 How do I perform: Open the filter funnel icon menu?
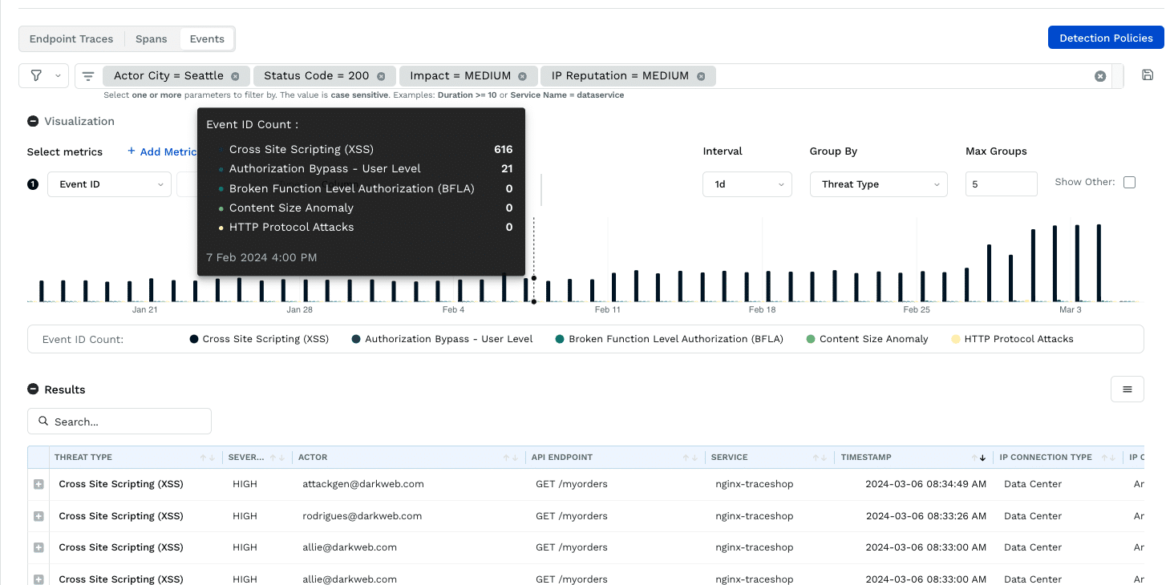[43, 76]
